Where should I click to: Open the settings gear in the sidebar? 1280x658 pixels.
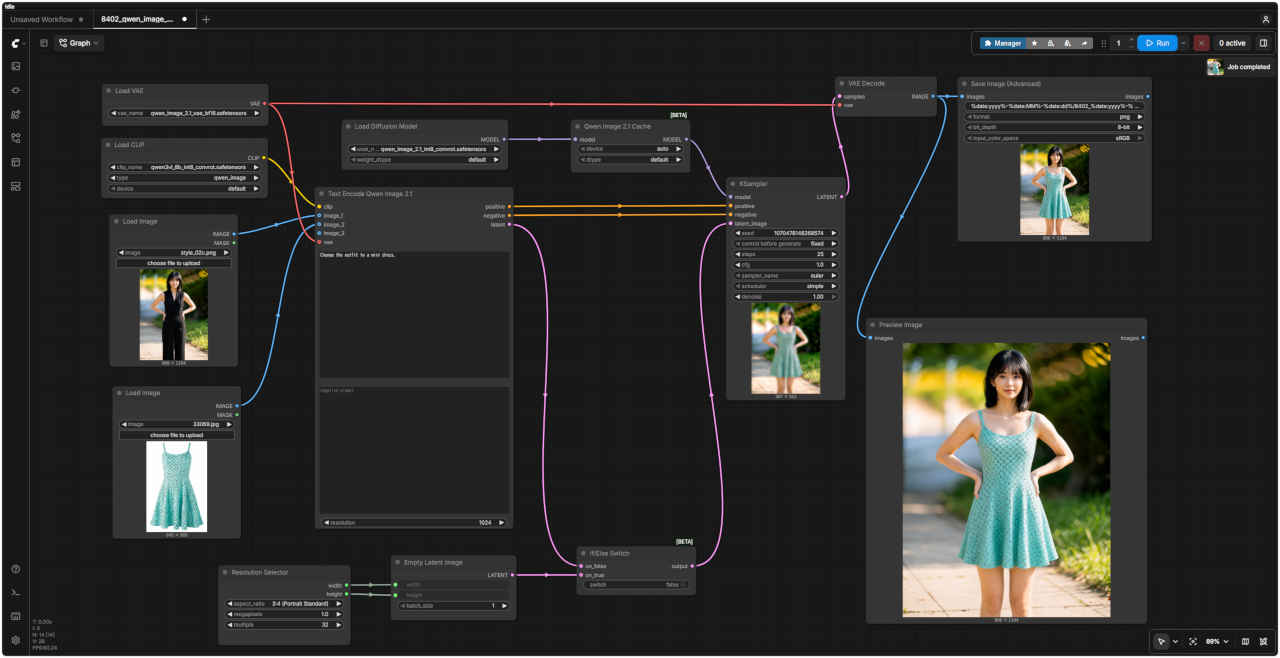point(16,640)
